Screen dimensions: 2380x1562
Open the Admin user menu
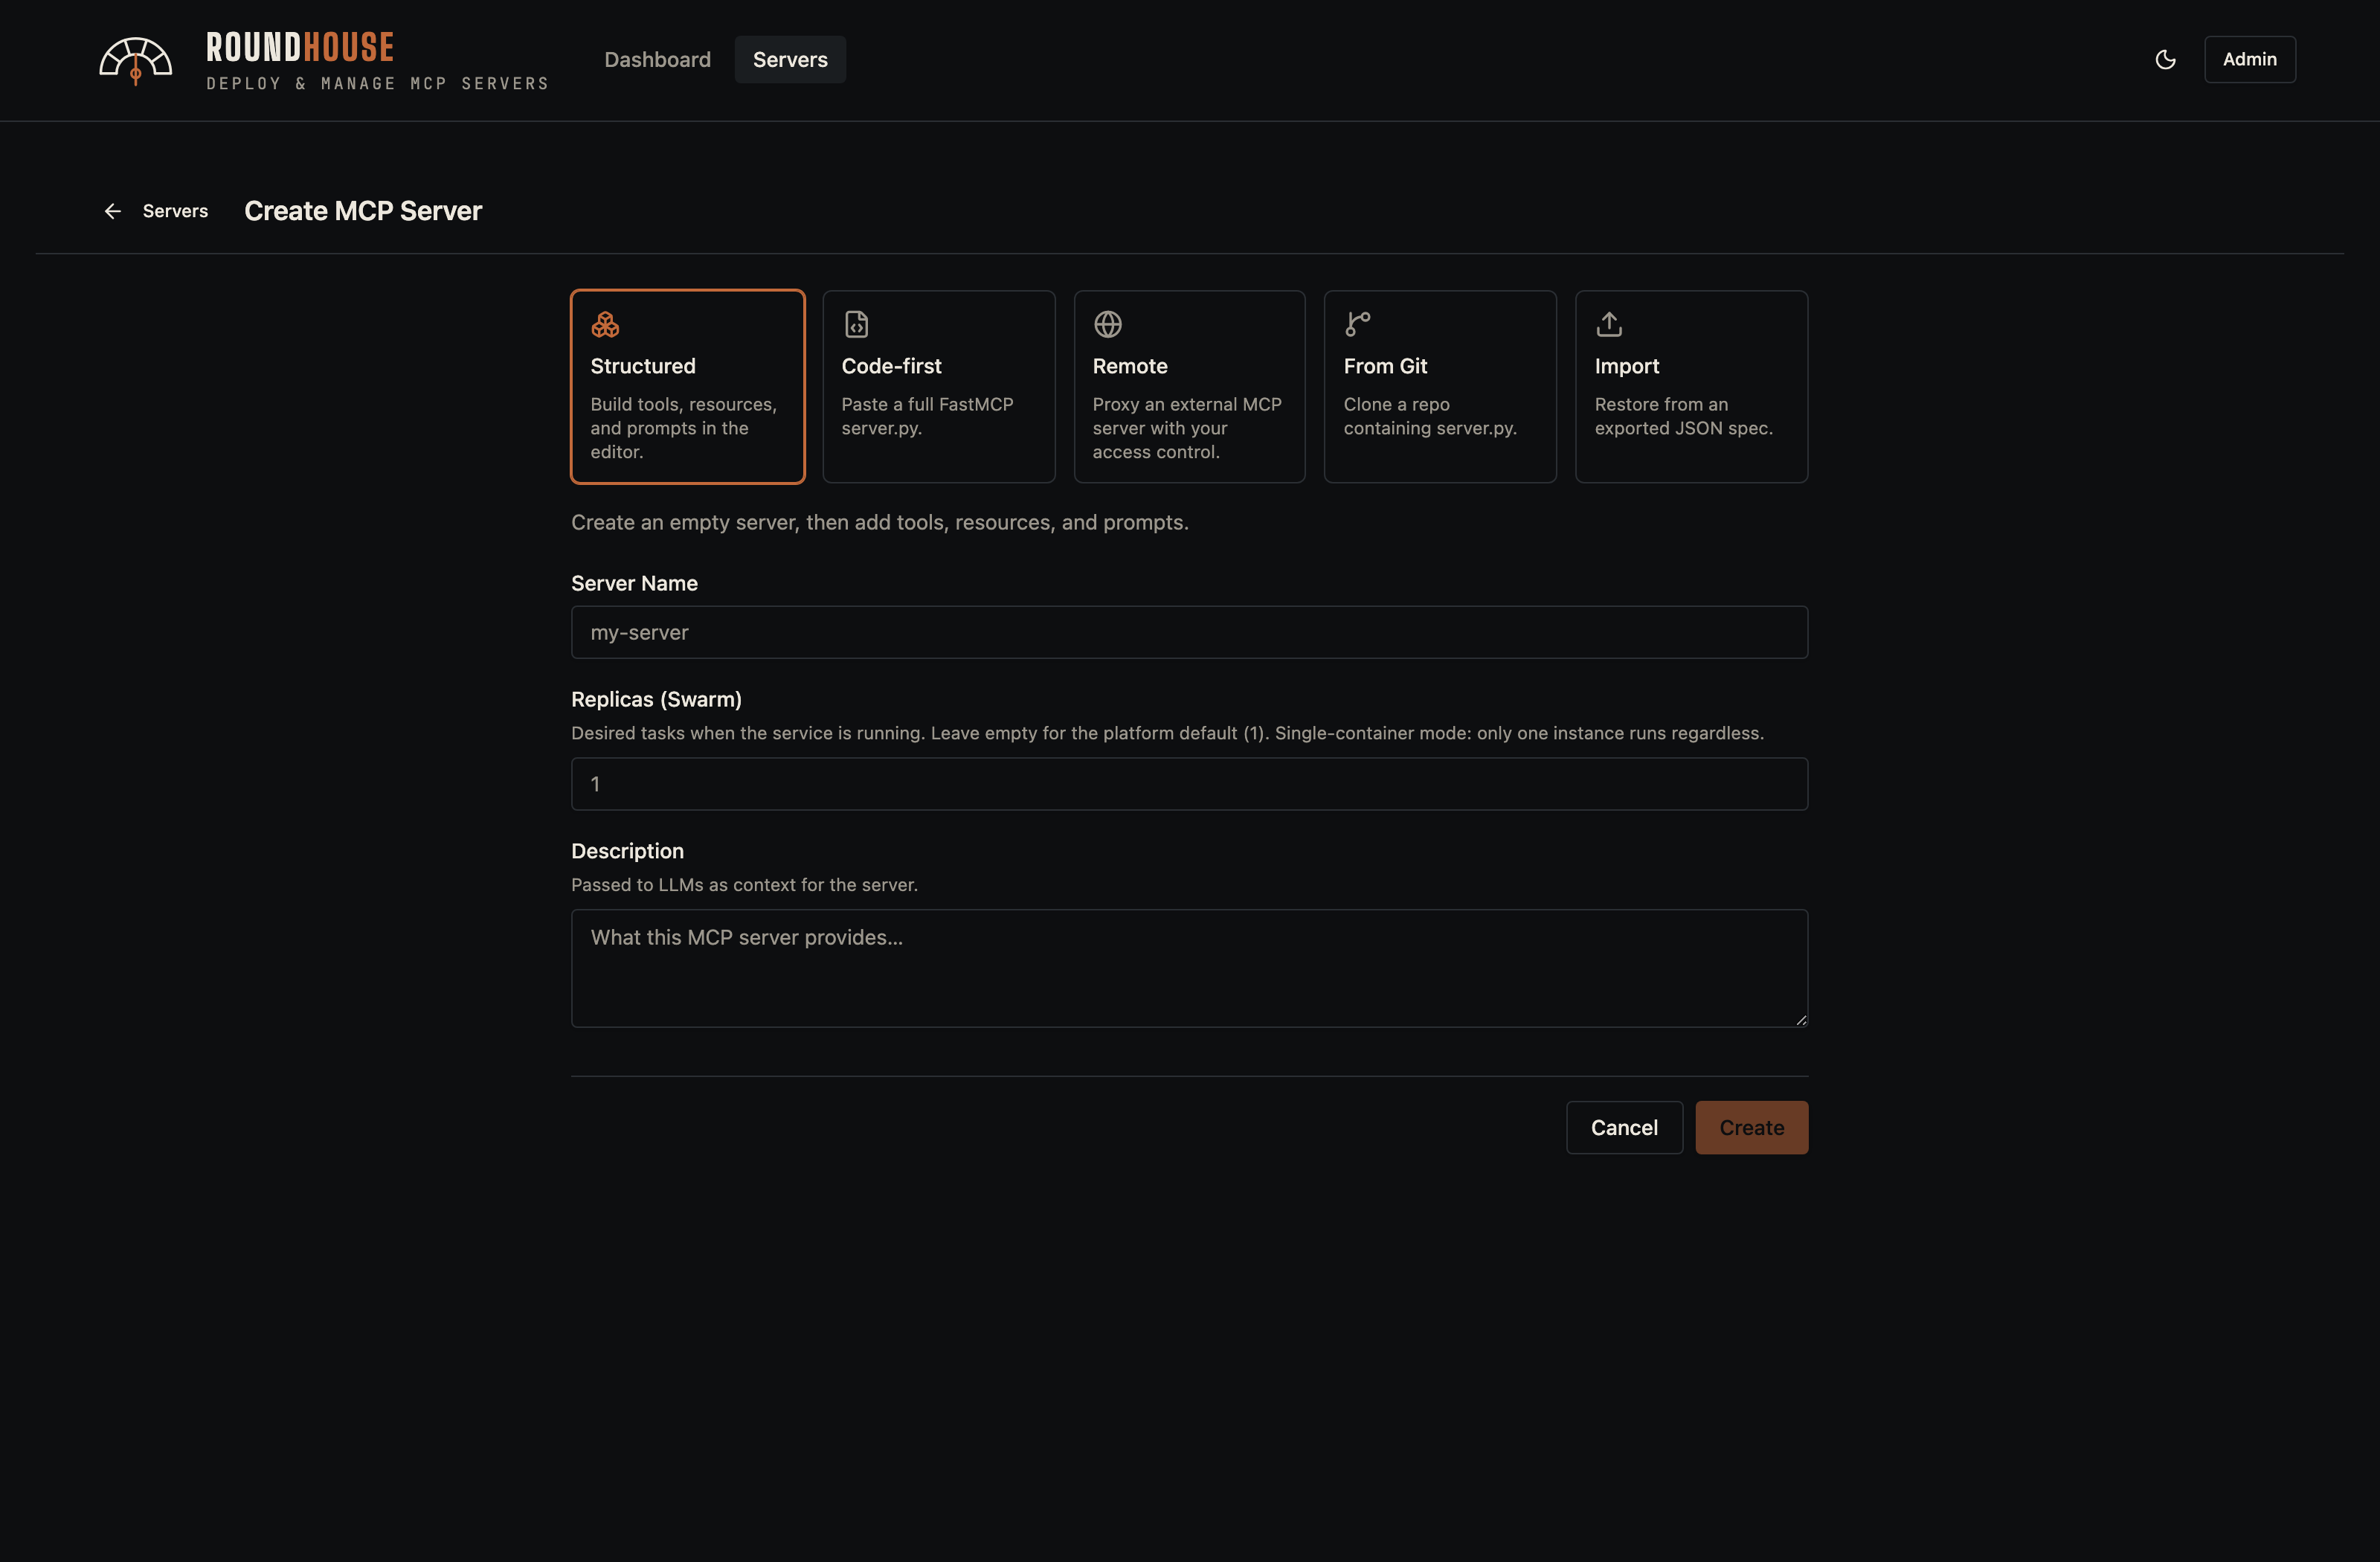point(2249,60)
